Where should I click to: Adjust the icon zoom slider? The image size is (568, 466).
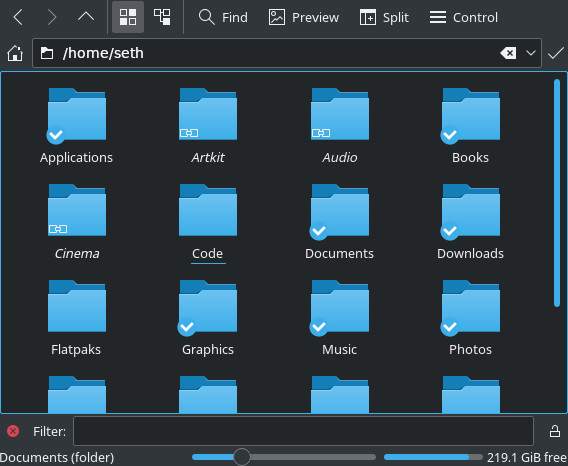pos(242,457)
